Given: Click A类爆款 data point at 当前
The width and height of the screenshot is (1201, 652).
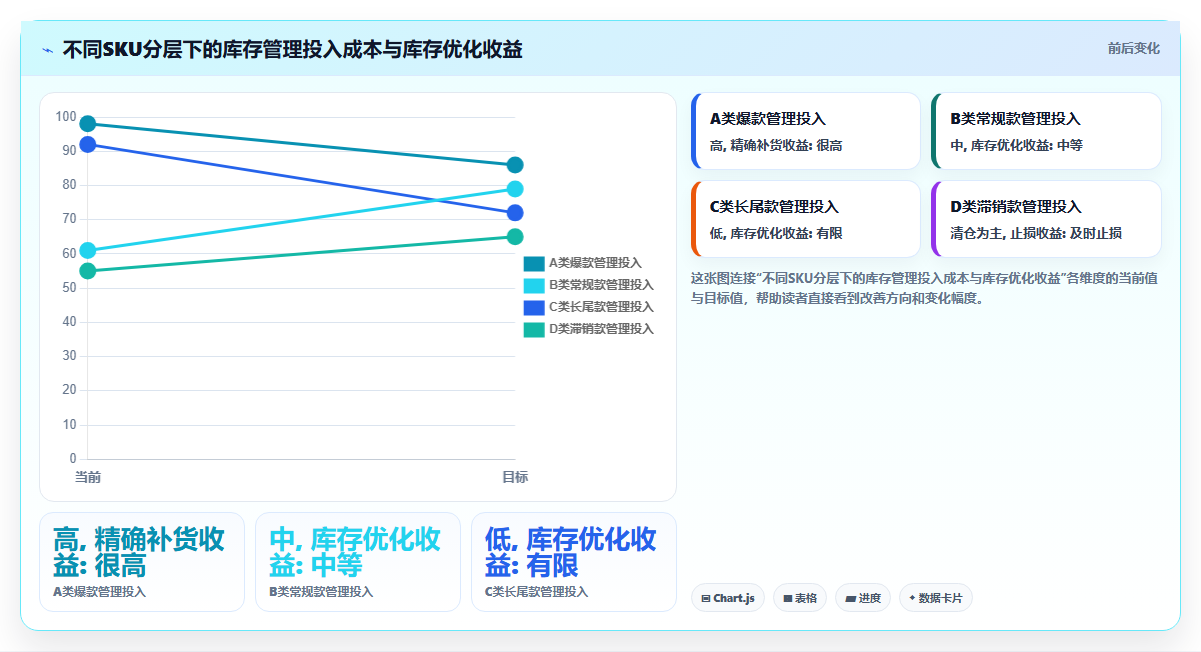Looking at the screenshot, I should (87, 124).
